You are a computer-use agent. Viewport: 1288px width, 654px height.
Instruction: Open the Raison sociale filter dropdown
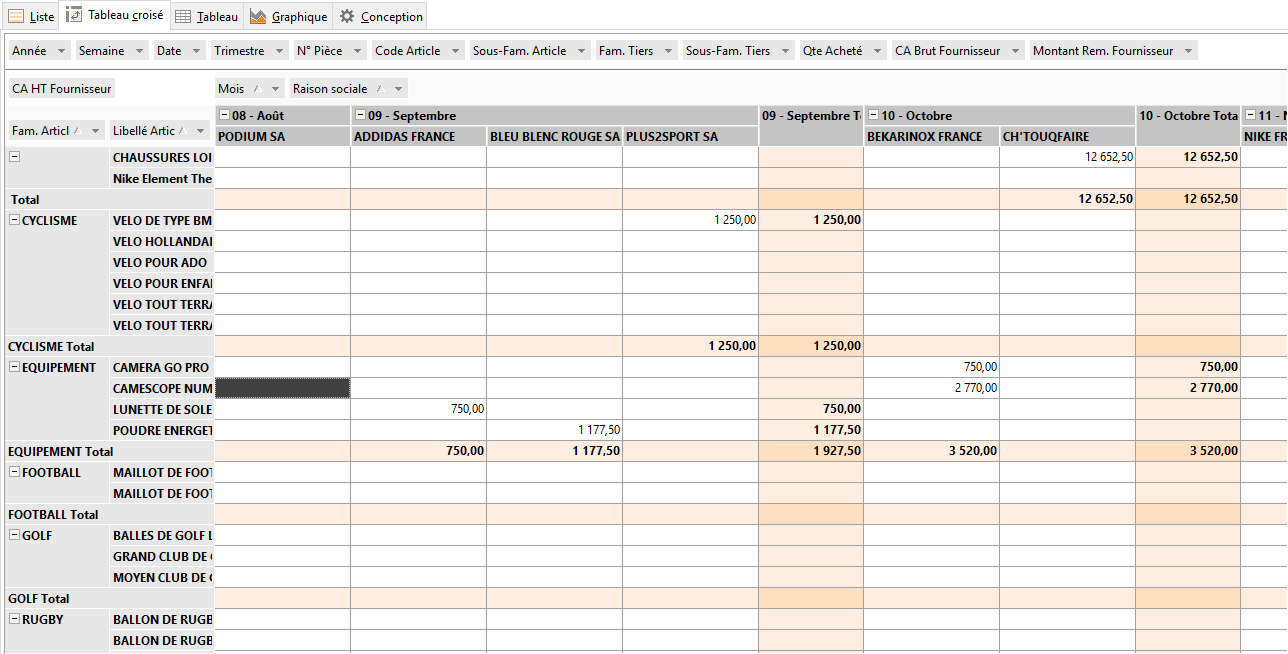click(x=398, y=89)
